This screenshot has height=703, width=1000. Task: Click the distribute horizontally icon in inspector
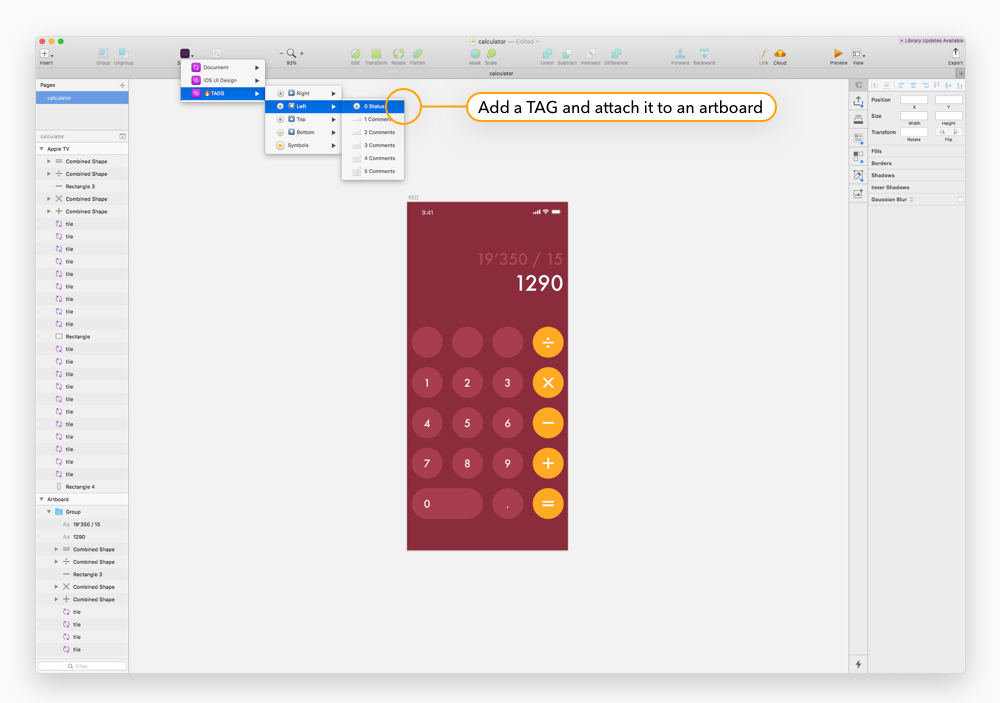click(x=874, y=85)
